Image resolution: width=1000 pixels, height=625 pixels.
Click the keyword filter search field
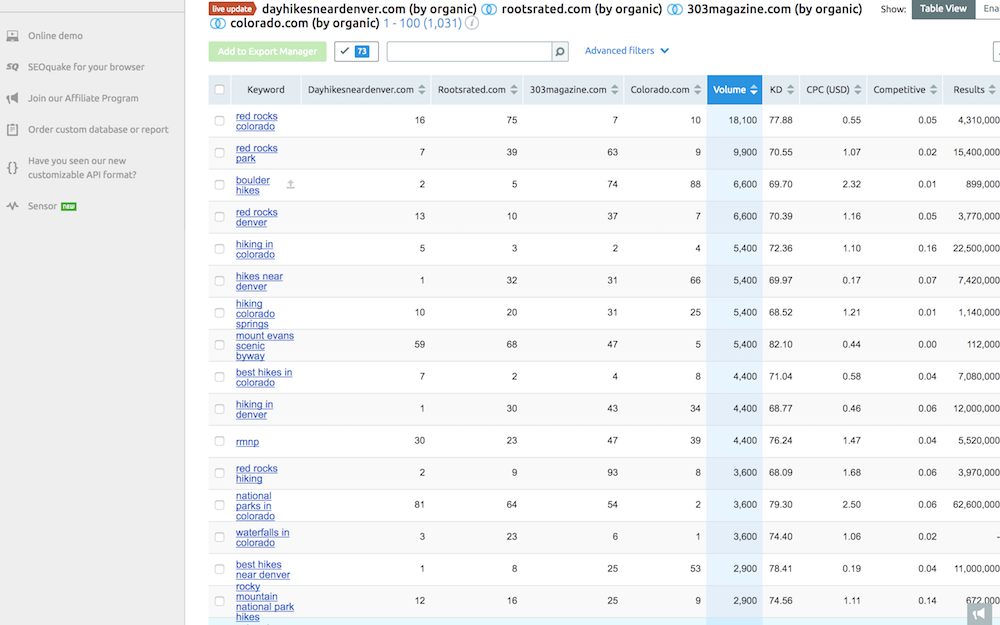click(469, 52)
